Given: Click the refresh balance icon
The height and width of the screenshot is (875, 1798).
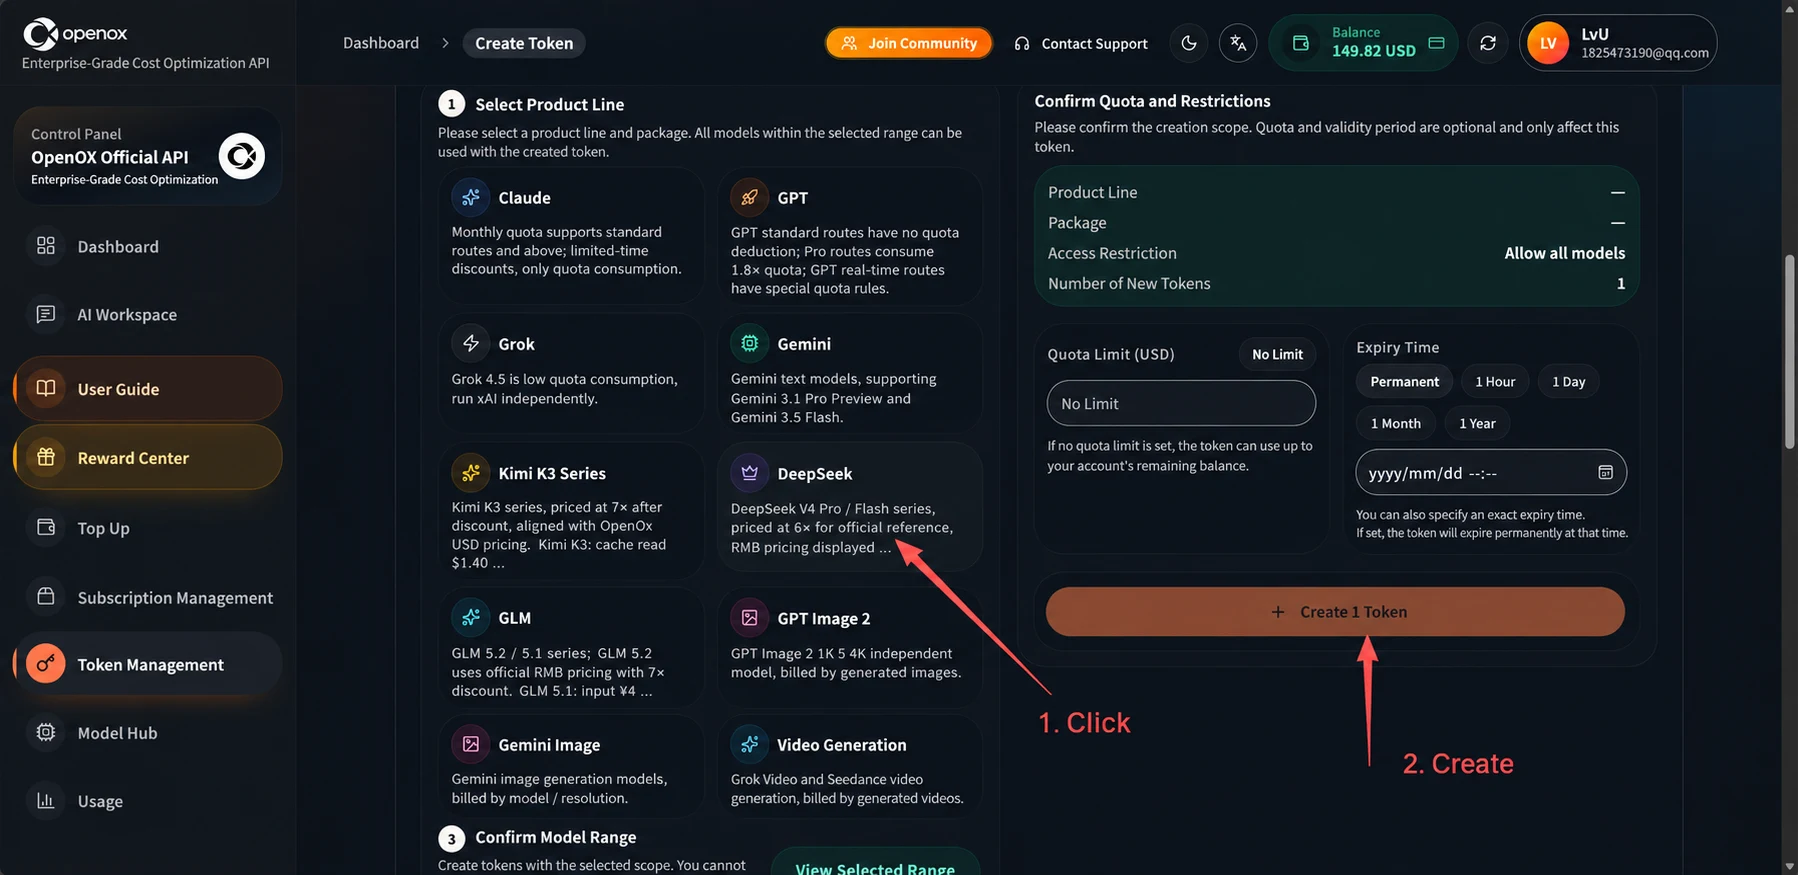Looking at the screenshot, I should 1488,43.
